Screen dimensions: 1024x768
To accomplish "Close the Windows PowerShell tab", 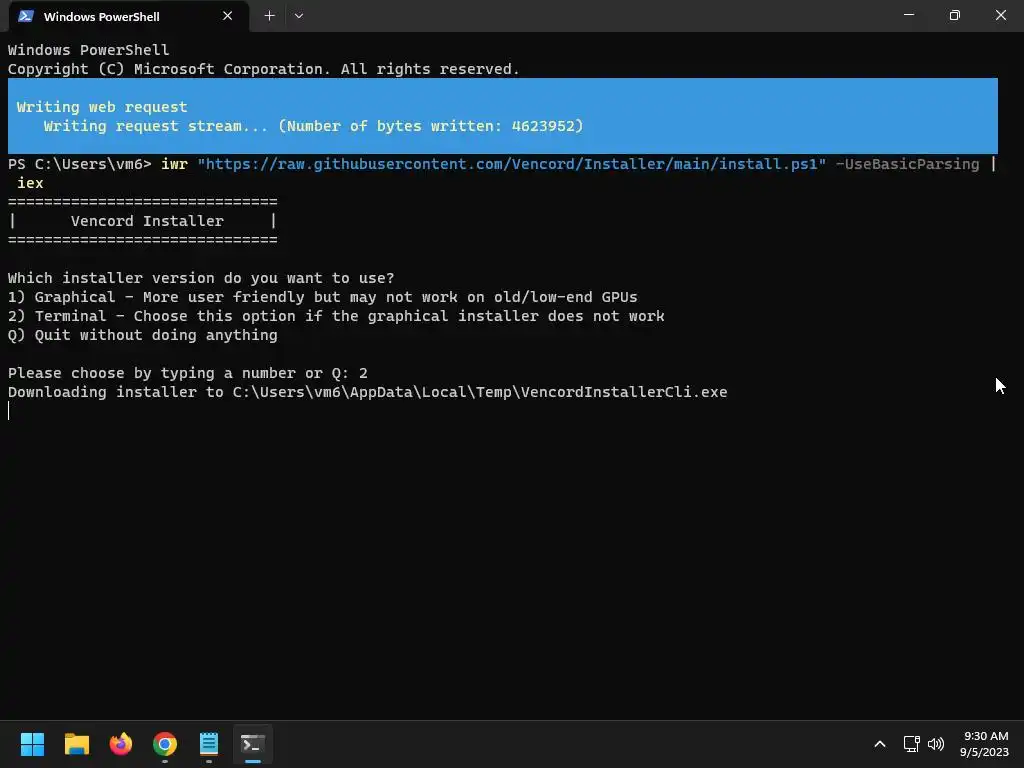I will [x=227, y=16].
